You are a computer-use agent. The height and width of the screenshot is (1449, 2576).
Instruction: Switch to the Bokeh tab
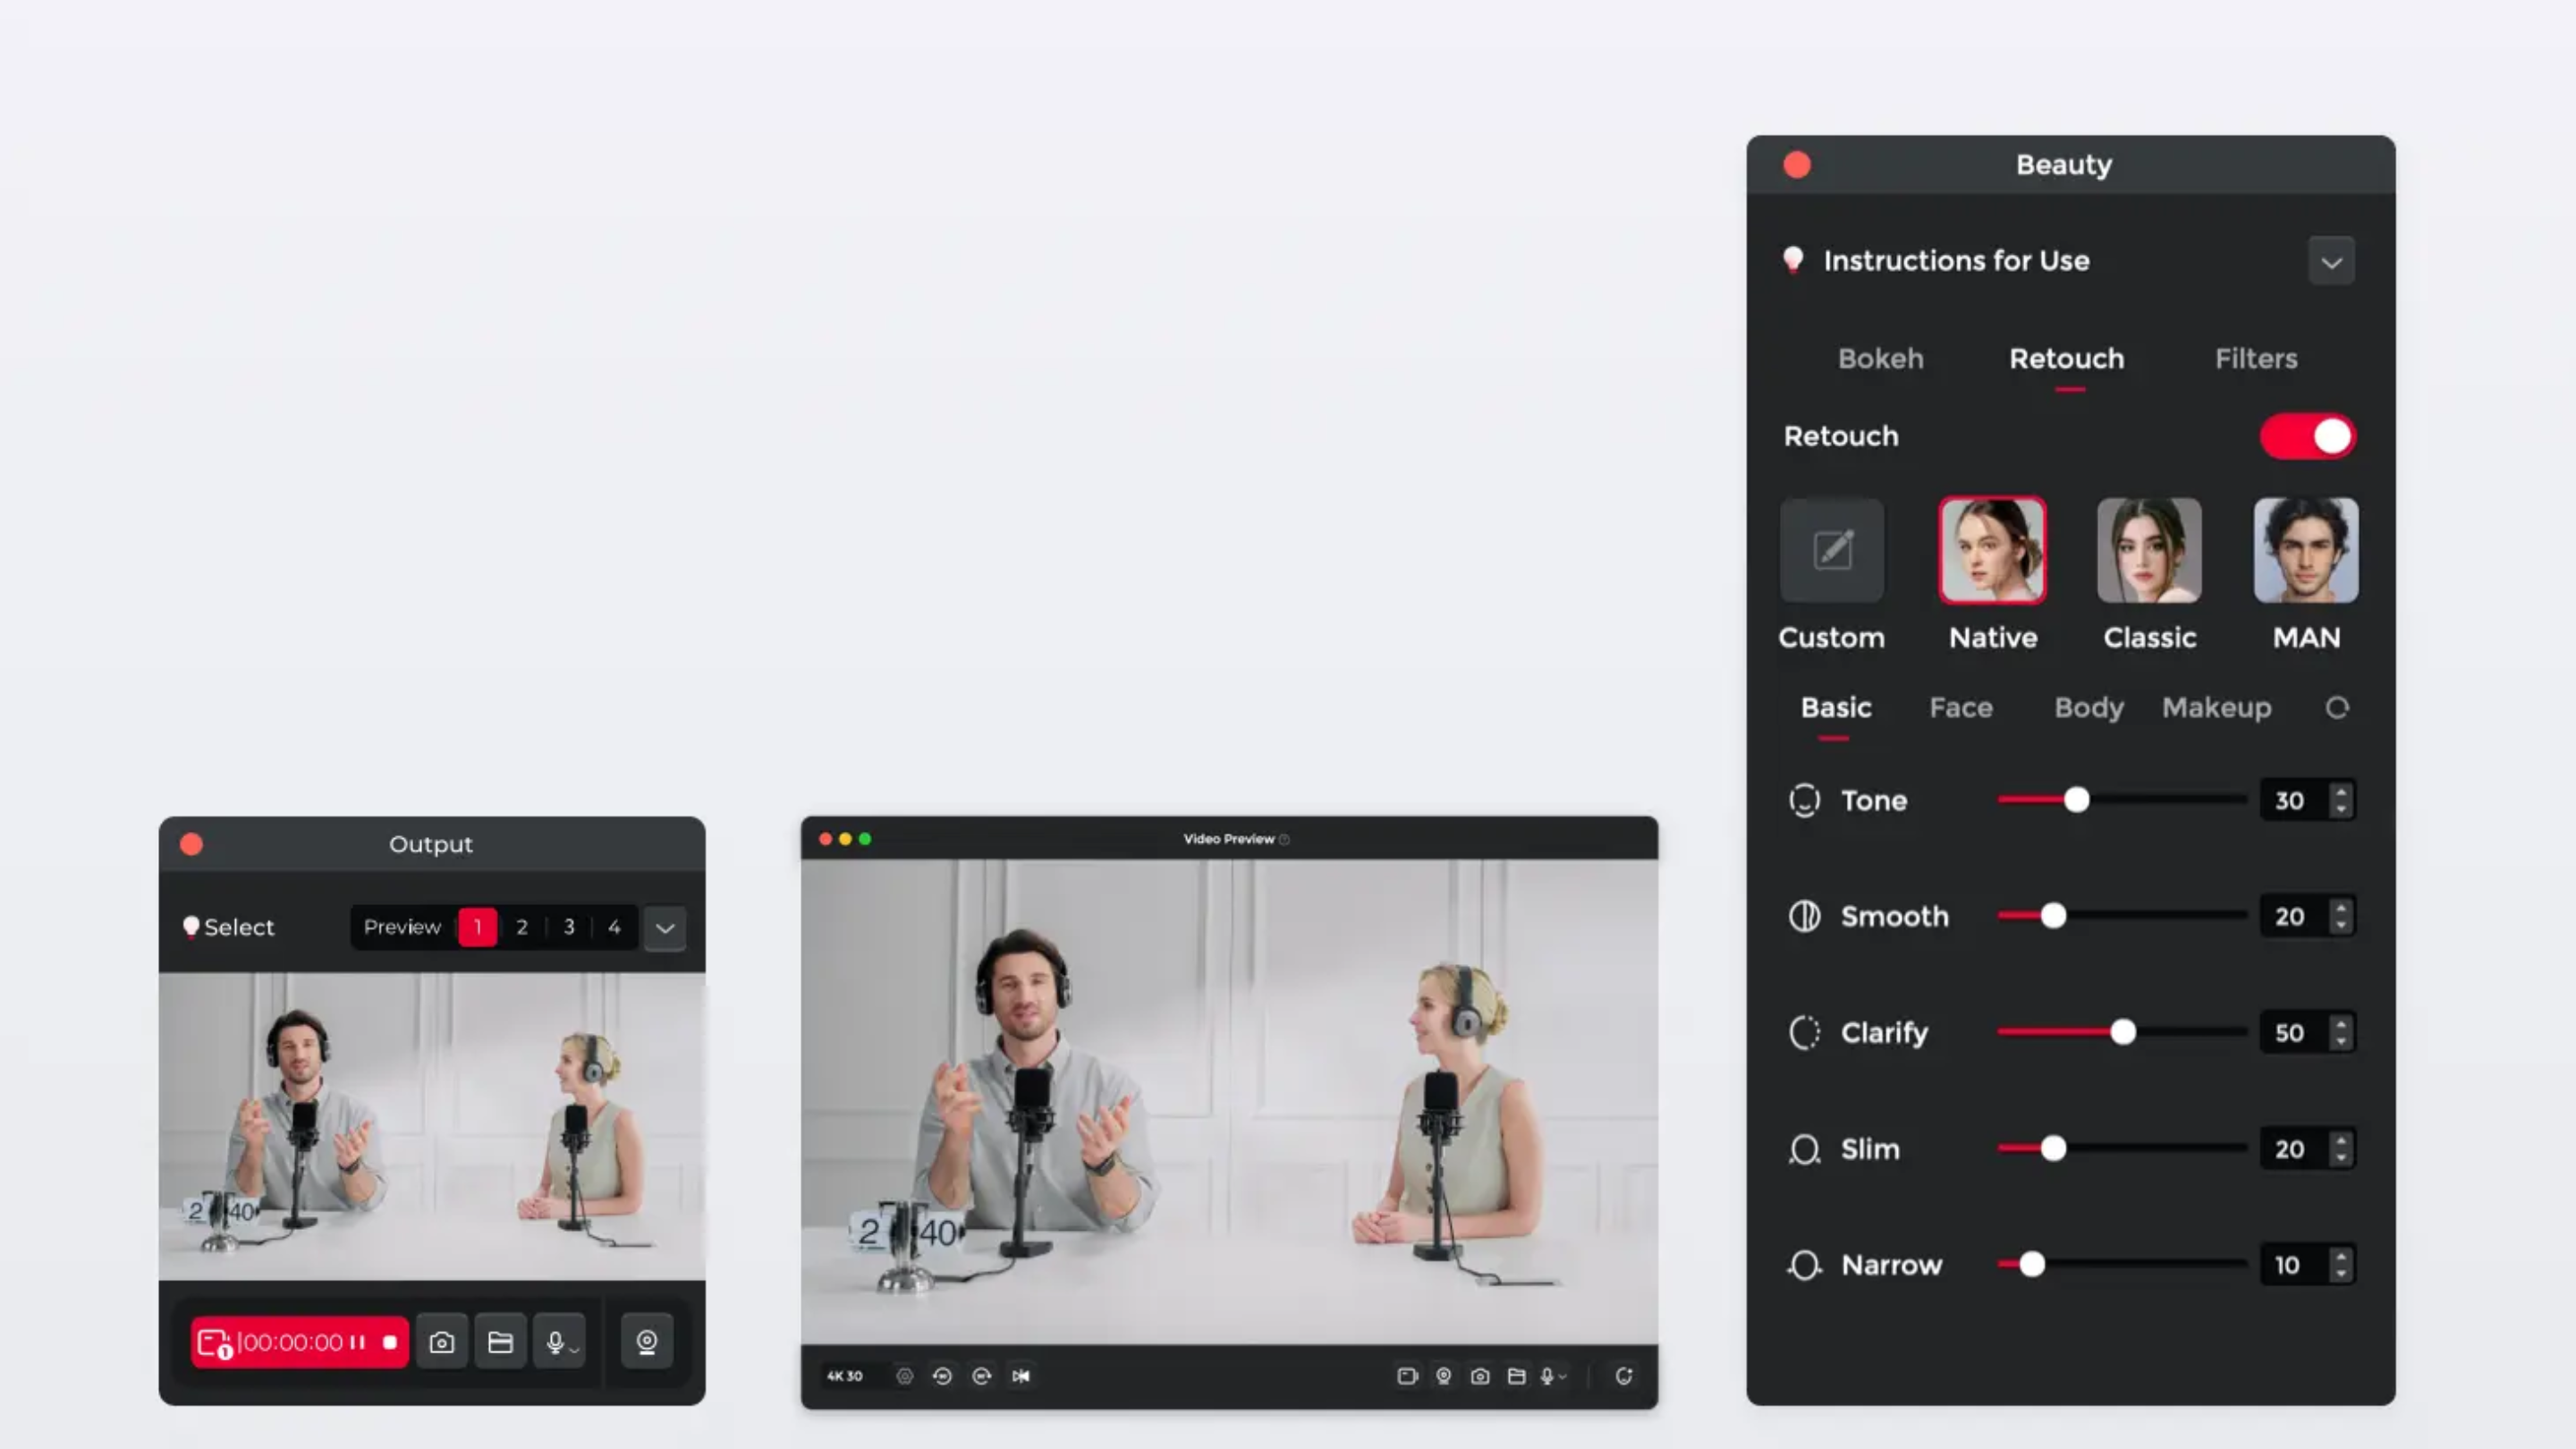coord(1880,359)
